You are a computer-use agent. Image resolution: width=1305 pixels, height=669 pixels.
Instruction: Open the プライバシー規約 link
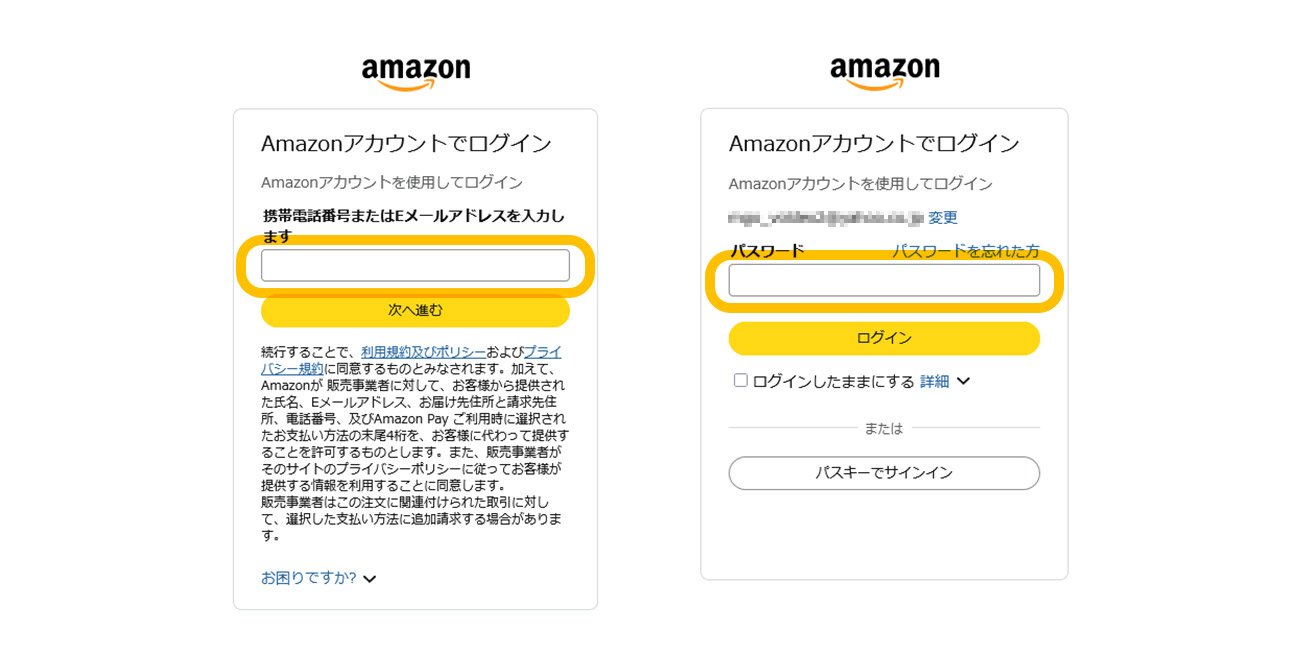tap(542, 352)
